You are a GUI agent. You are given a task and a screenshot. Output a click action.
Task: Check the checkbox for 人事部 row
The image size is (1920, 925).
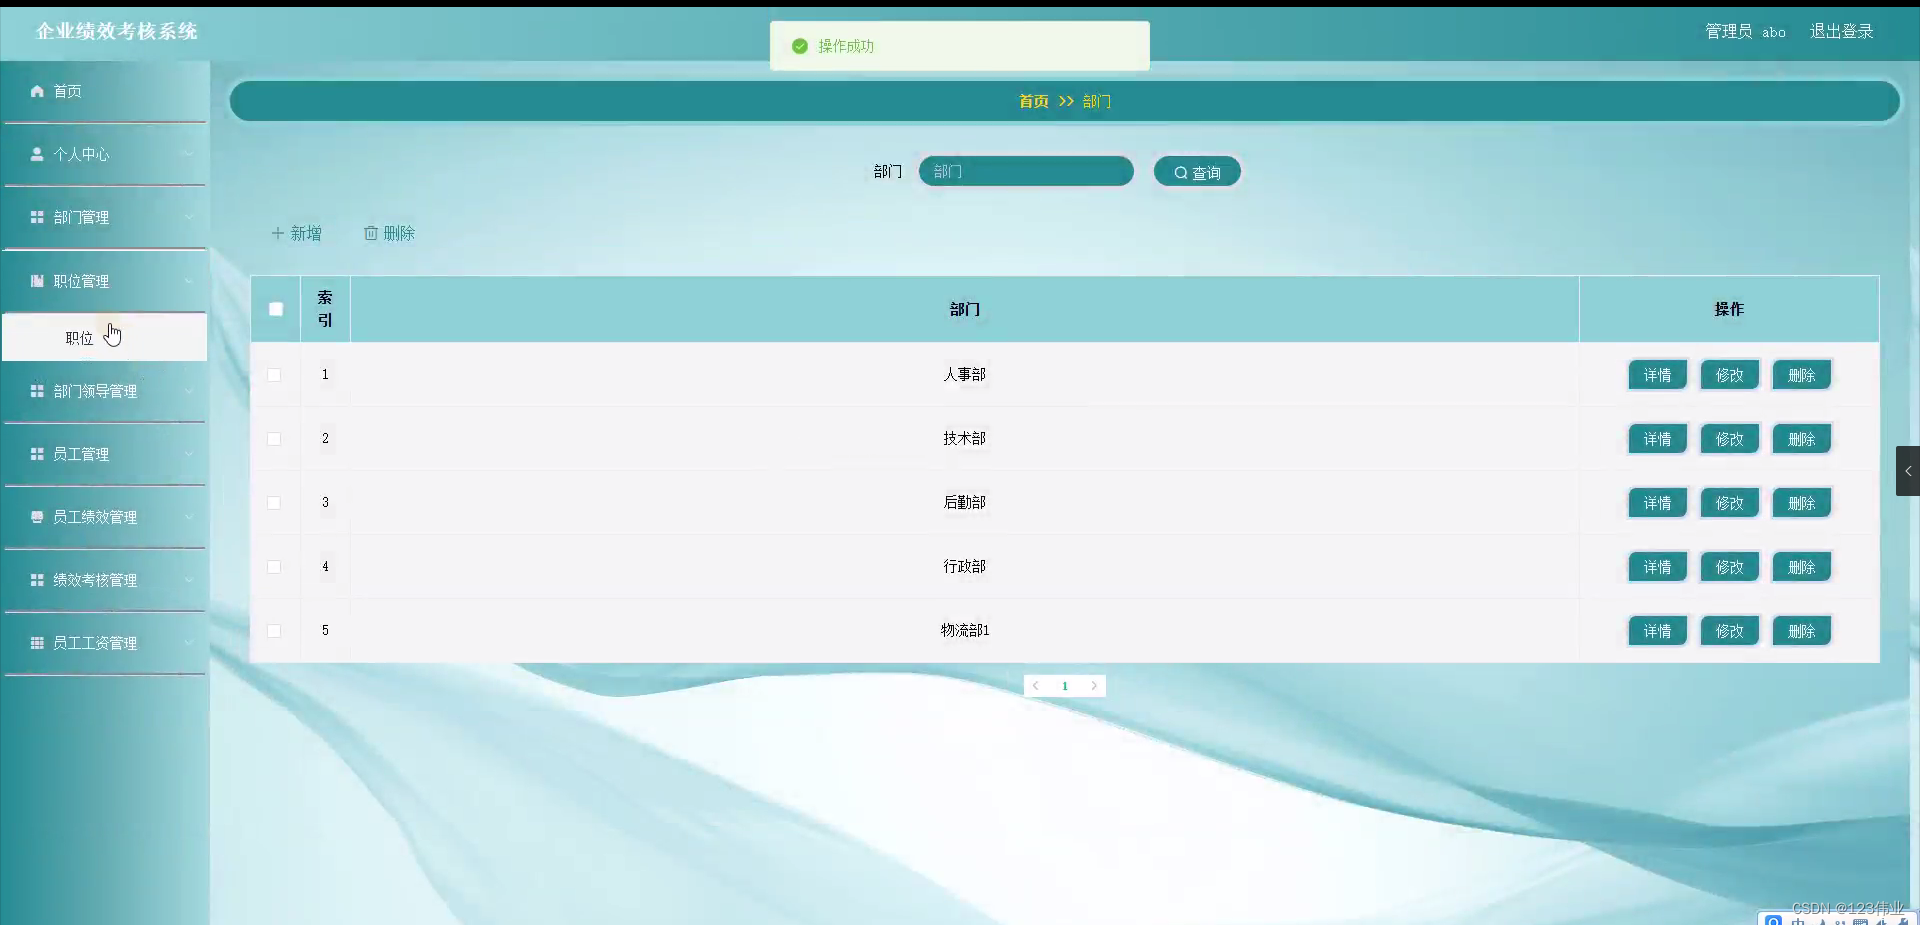tap(274, 375)
